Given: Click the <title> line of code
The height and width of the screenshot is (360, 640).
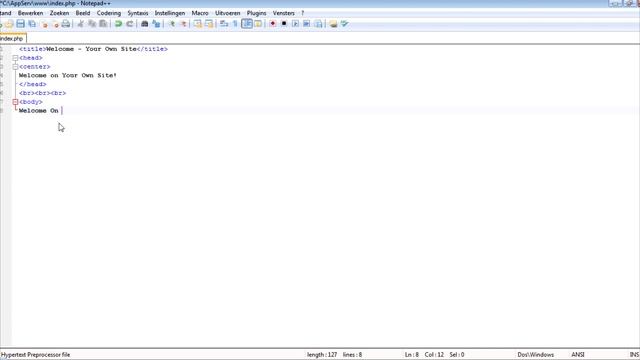Looking at the screenshot, I should 93,49.
